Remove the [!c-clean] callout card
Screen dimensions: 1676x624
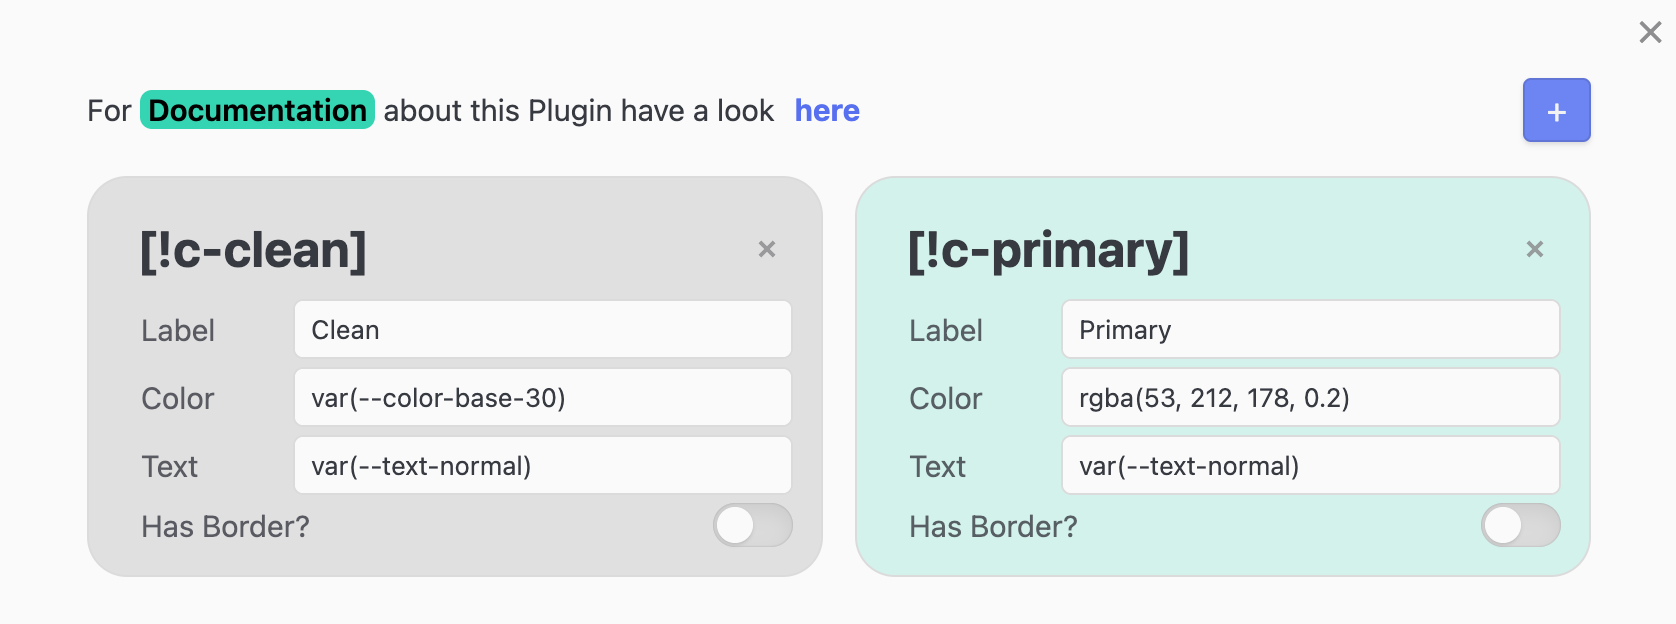[x=767, y=249]
